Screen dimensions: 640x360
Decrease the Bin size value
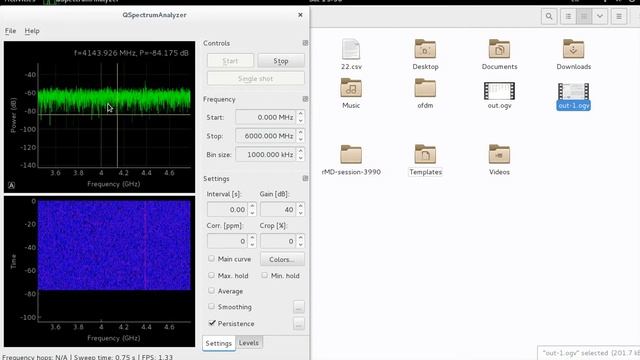point(300,158)
